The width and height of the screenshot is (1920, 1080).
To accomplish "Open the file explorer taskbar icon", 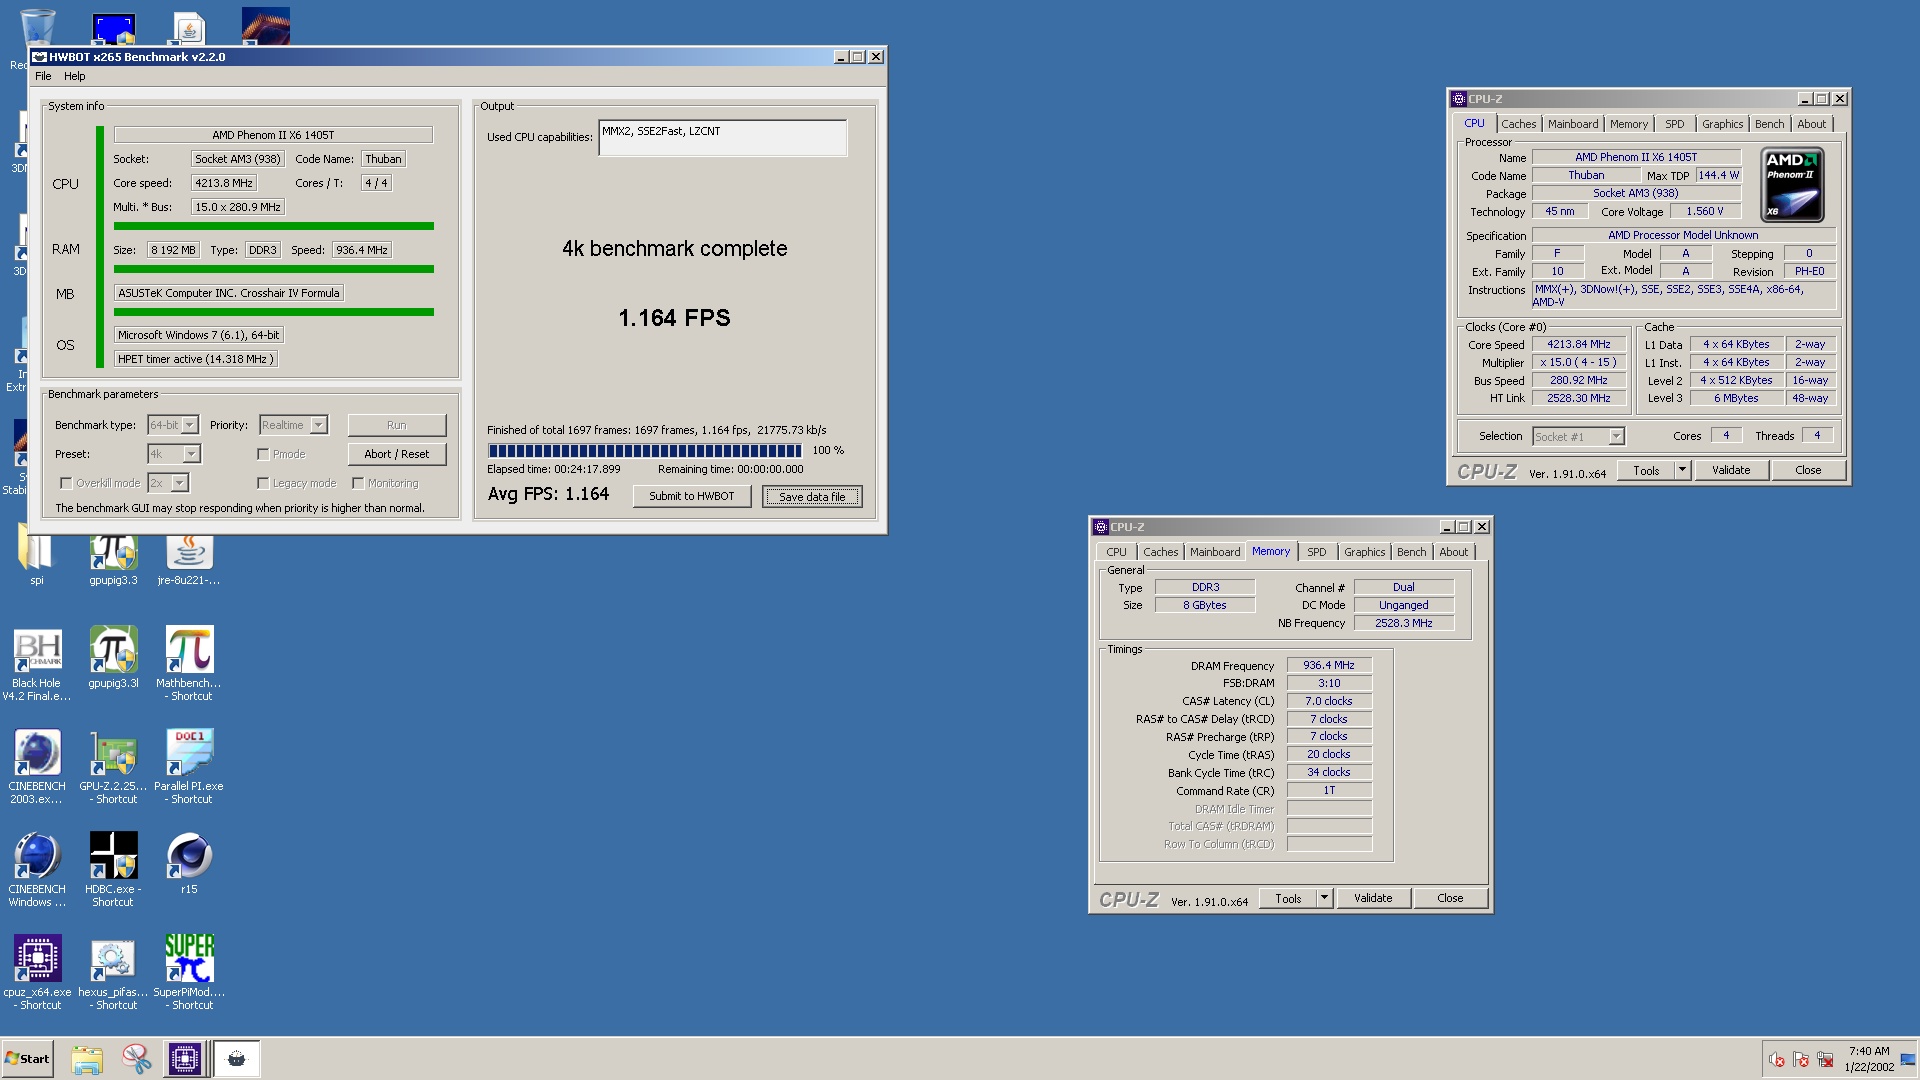I will 87,1059.
